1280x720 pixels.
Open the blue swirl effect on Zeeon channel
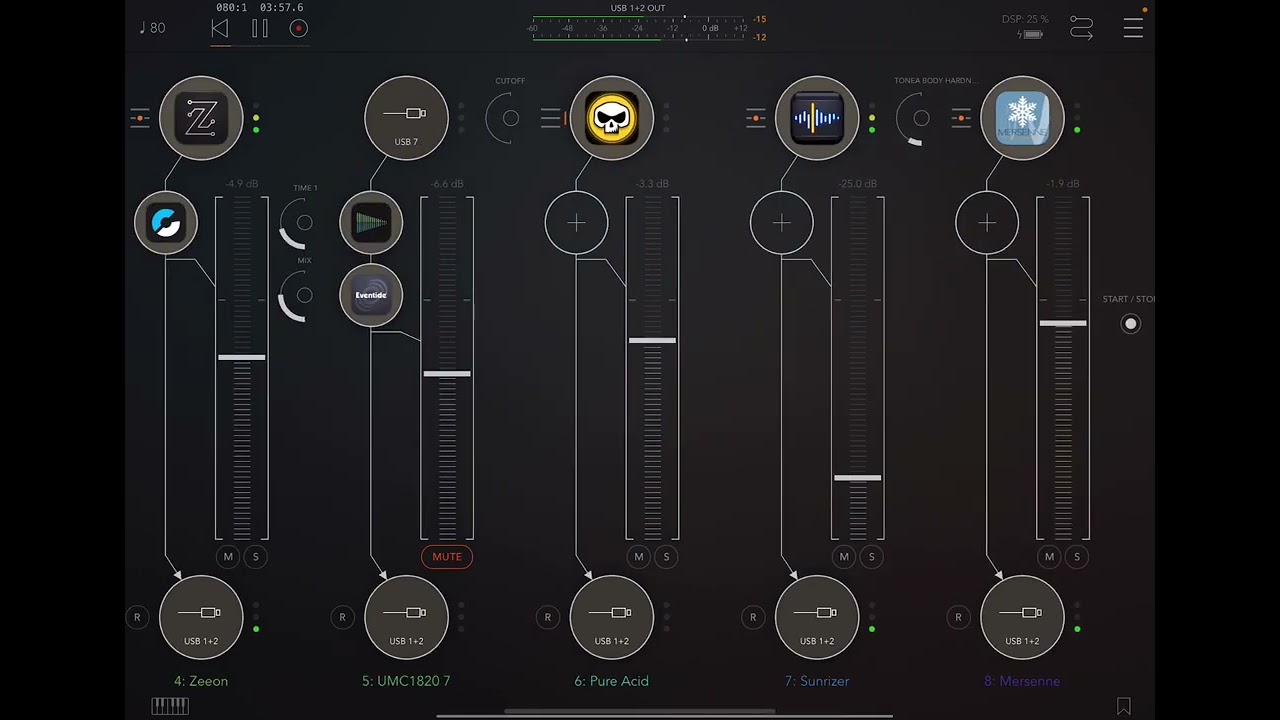(x=166, y=223)
